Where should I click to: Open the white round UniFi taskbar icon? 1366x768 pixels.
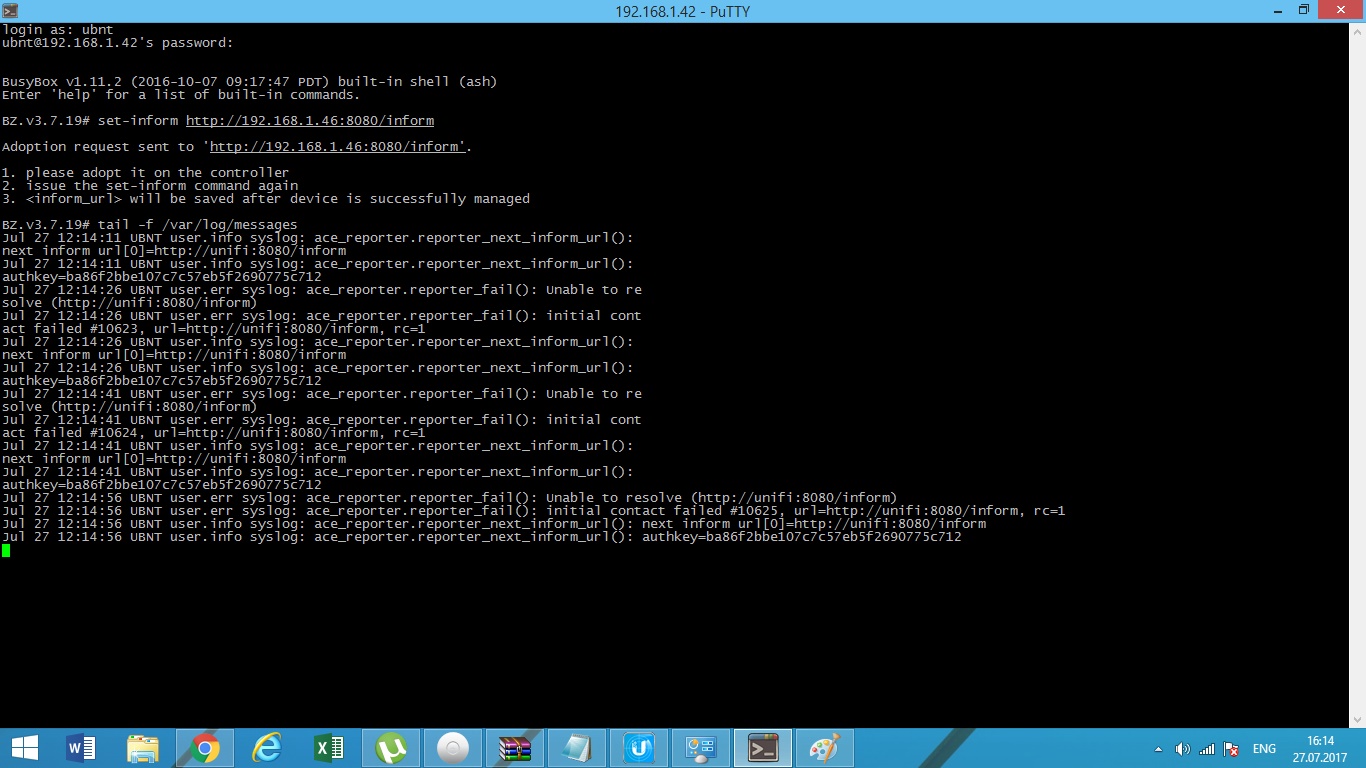[x=453, y=748]
